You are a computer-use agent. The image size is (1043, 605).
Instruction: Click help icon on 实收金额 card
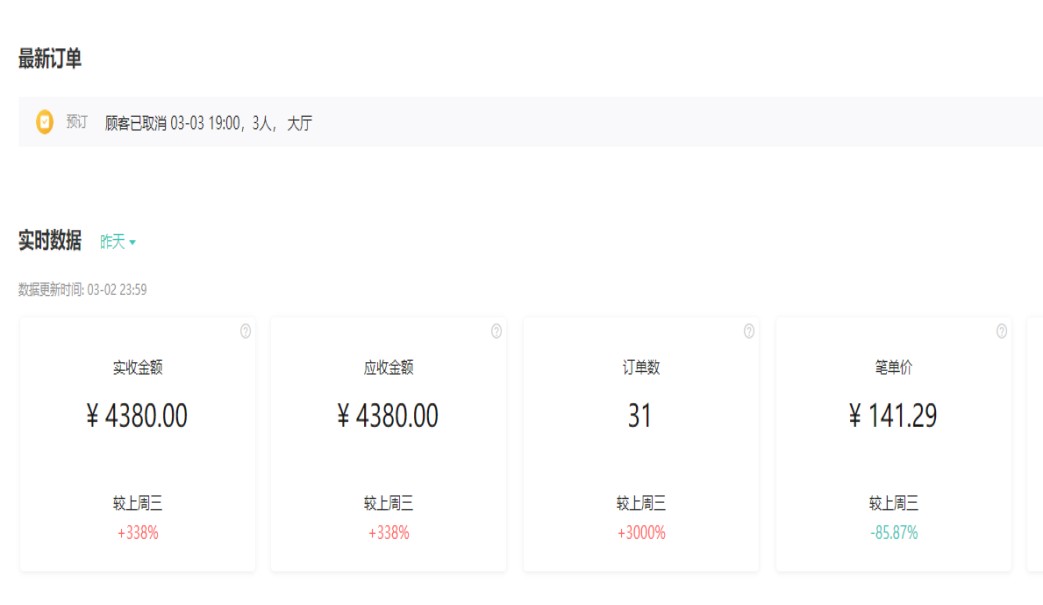tap(246, 332)
